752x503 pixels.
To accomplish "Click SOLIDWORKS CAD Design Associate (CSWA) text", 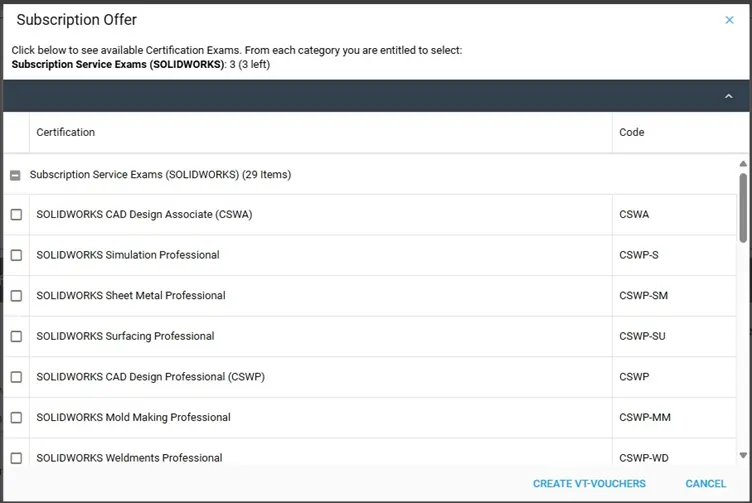I will [x=144, y=214].
